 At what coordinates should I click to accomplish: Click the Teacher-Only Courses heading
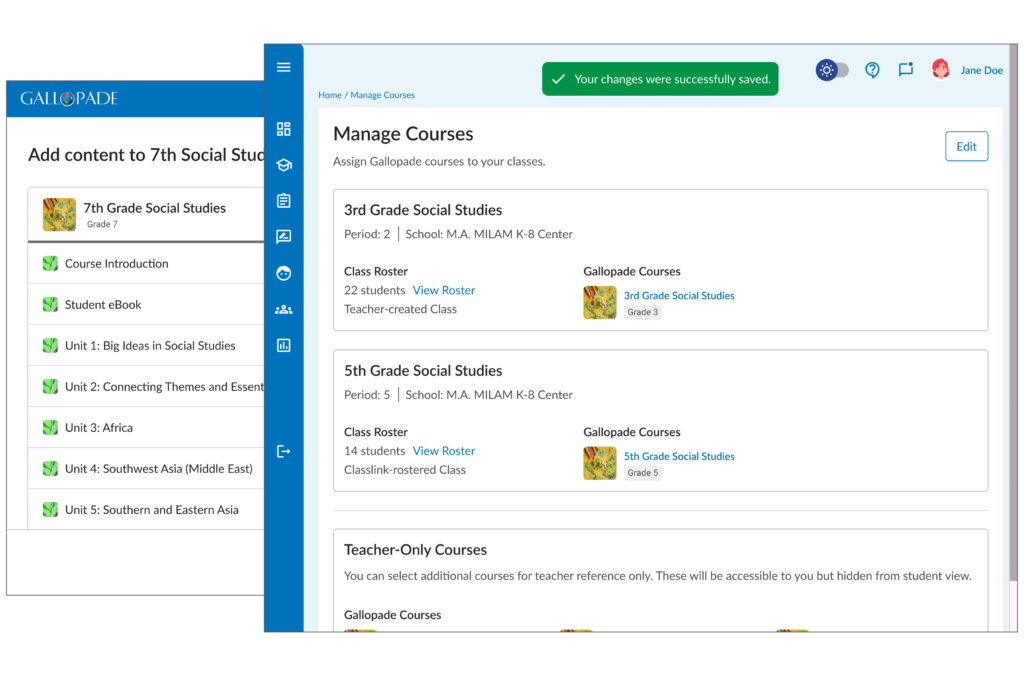point(415,550)
